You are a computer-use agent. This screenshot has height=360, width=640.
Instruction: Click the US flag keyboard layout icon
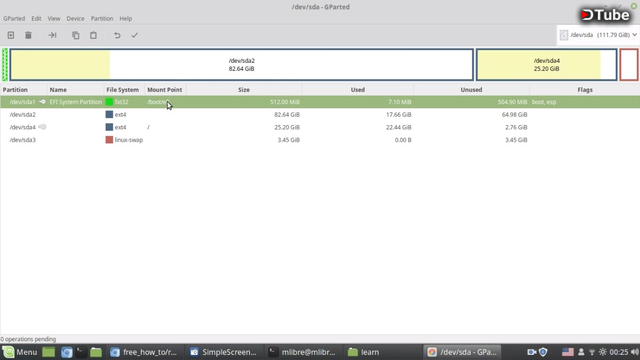[568, 352]
